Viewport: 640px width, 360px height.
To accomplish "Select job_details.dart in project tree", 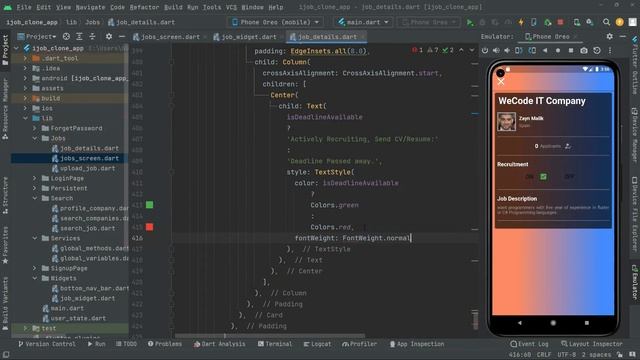I will [89, 148].
